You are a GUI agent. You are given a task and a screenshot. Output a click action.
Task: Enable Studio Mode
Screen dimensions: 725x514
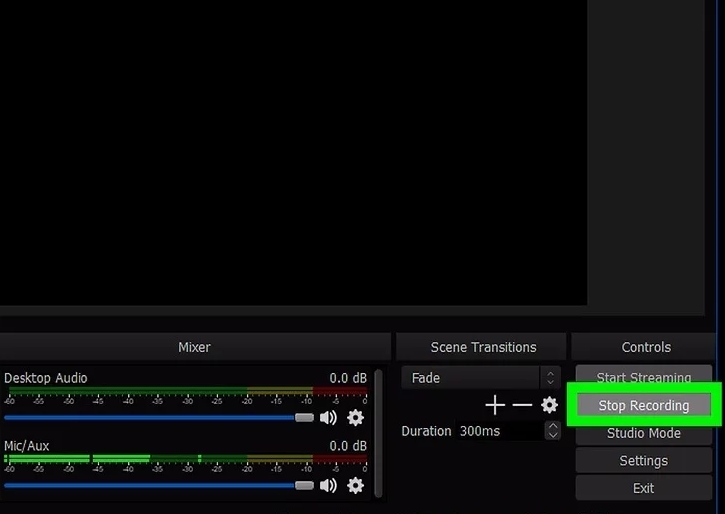[644, 433]
